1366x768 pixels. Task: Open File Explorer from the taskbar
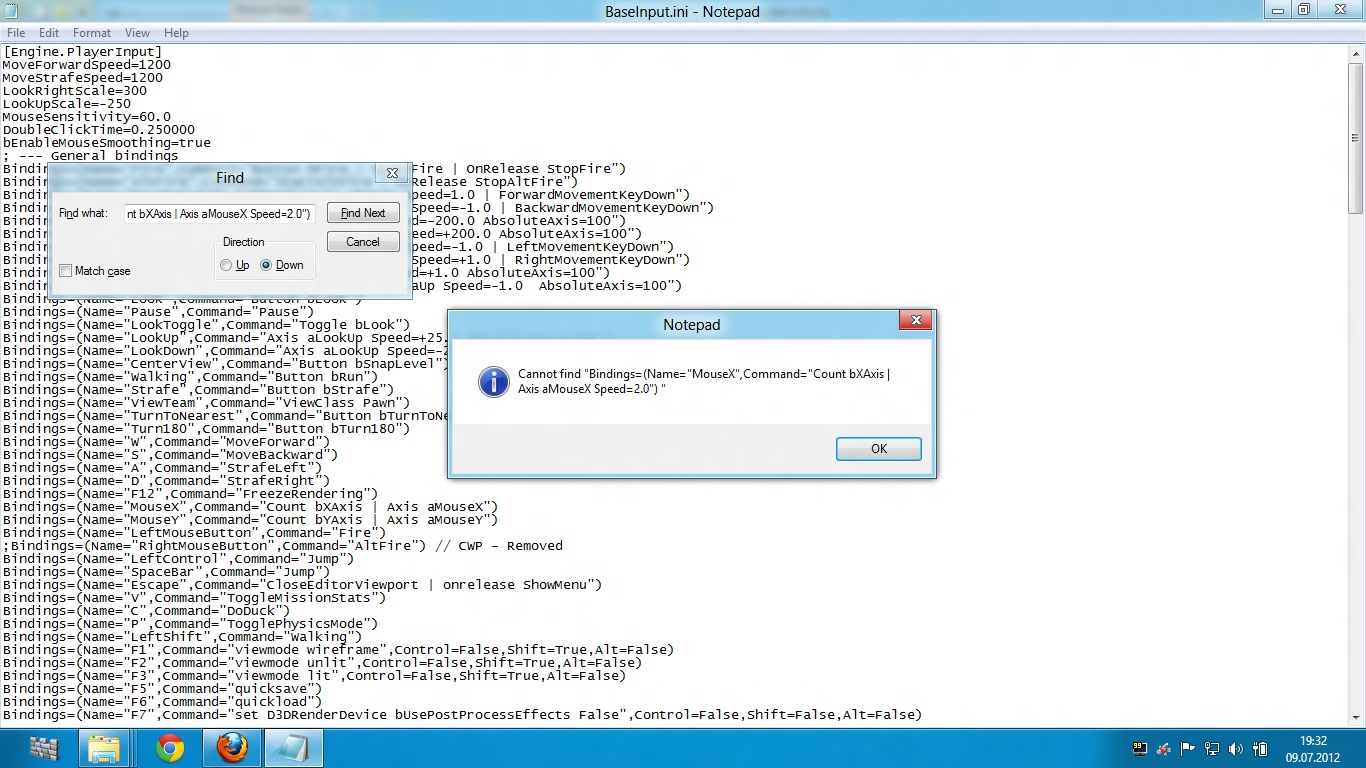(104, 748)
